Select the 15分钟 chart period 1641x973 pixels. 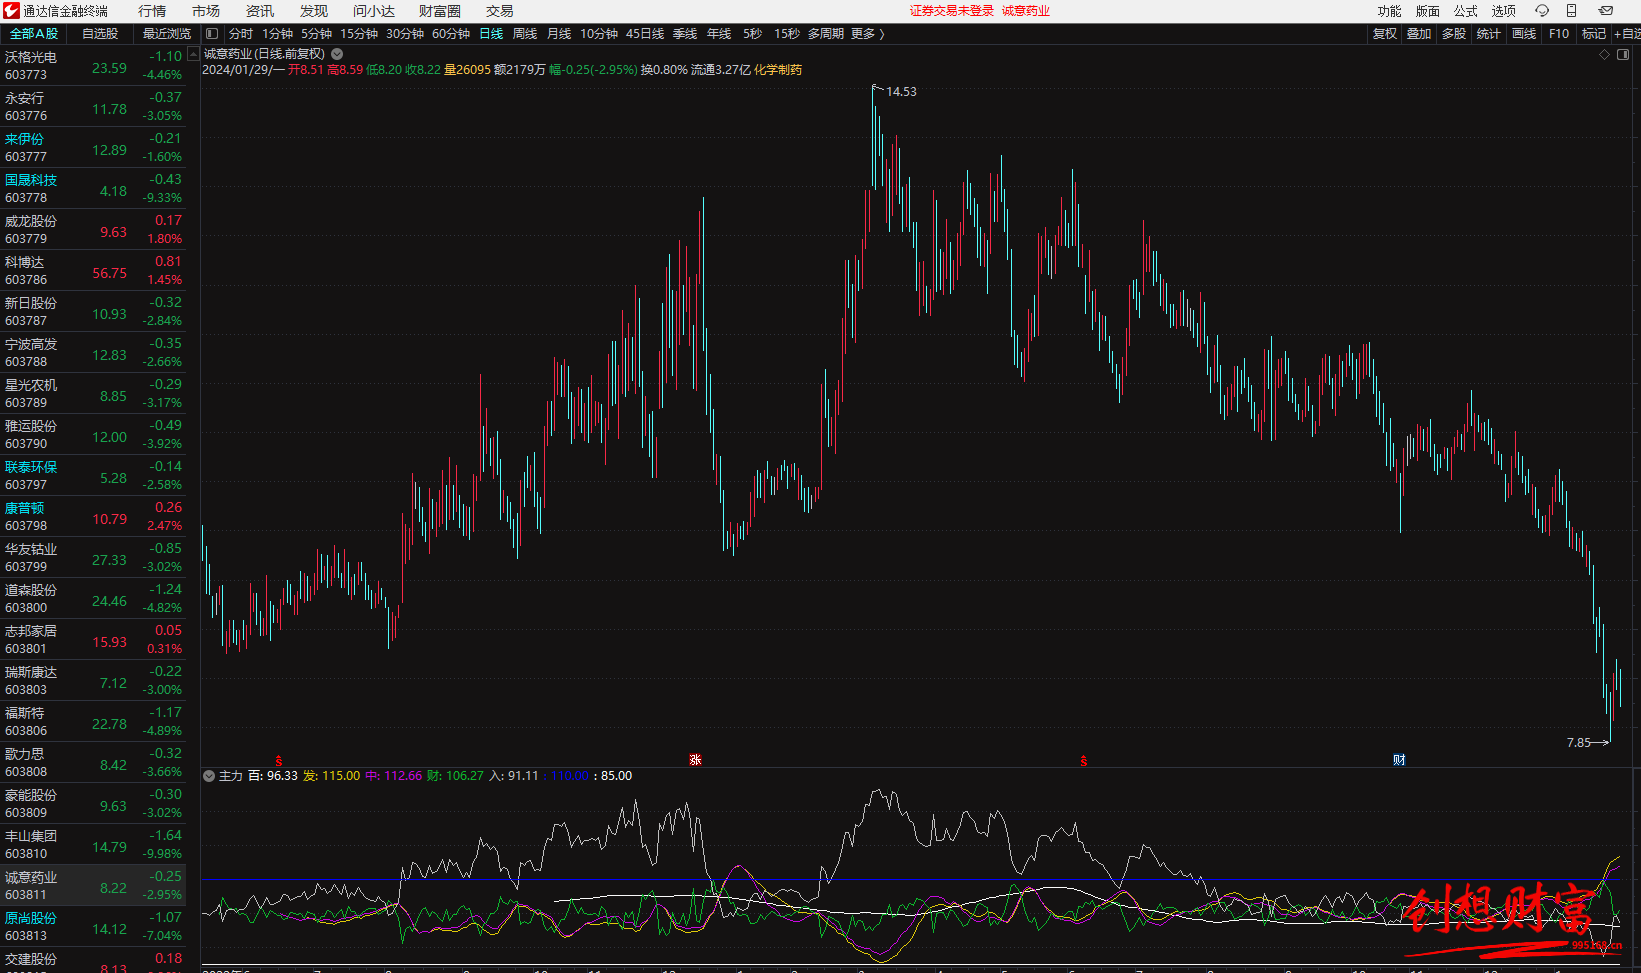tap(359, 34)
